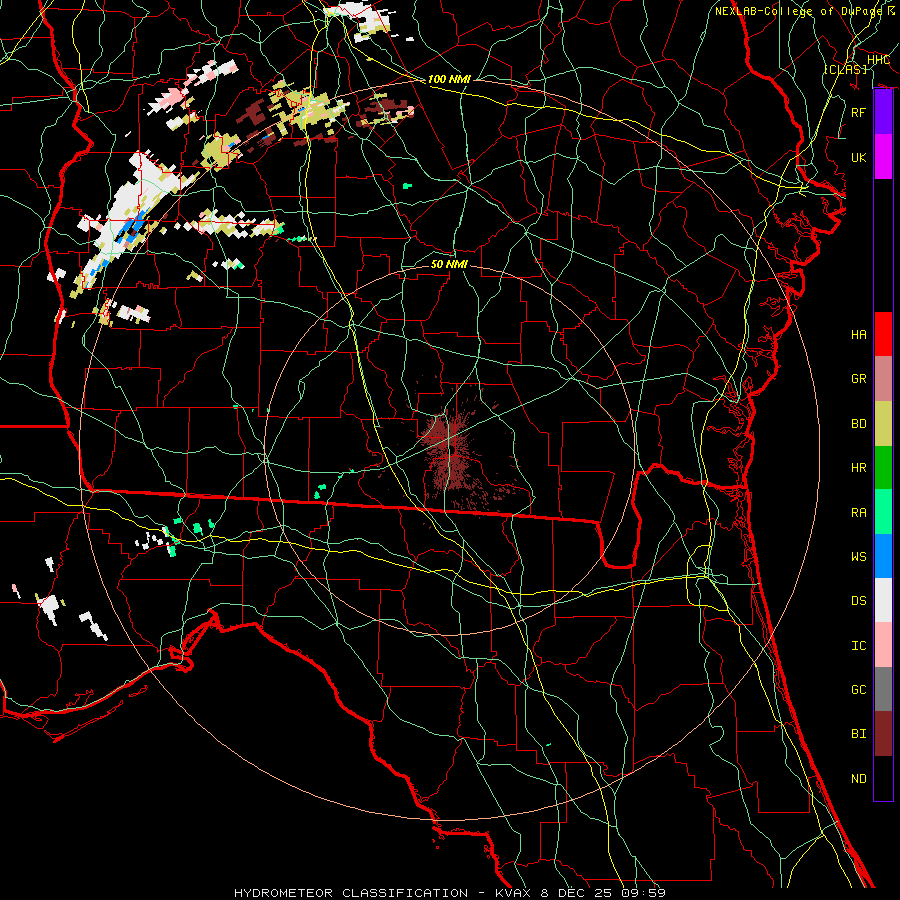
Task: Click the UK legend label
Action: point(859,157)
